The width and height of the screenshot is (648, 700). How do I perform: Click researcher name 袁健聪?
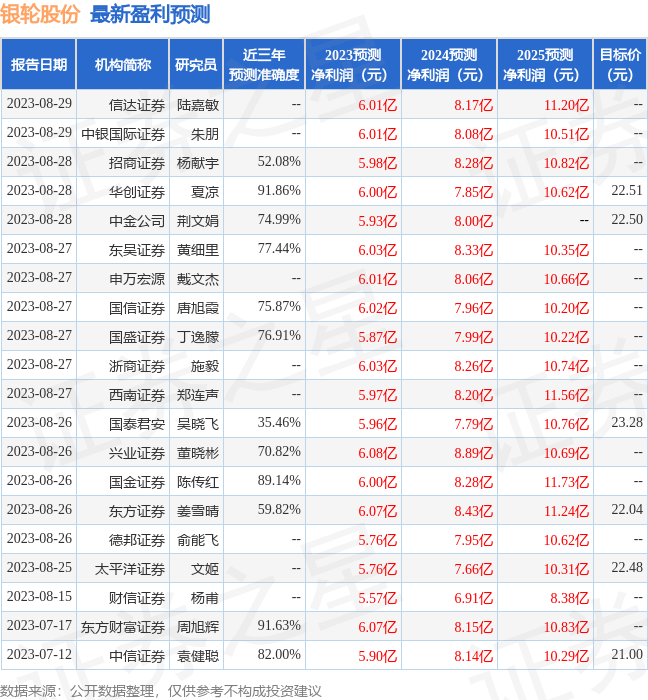198,657
